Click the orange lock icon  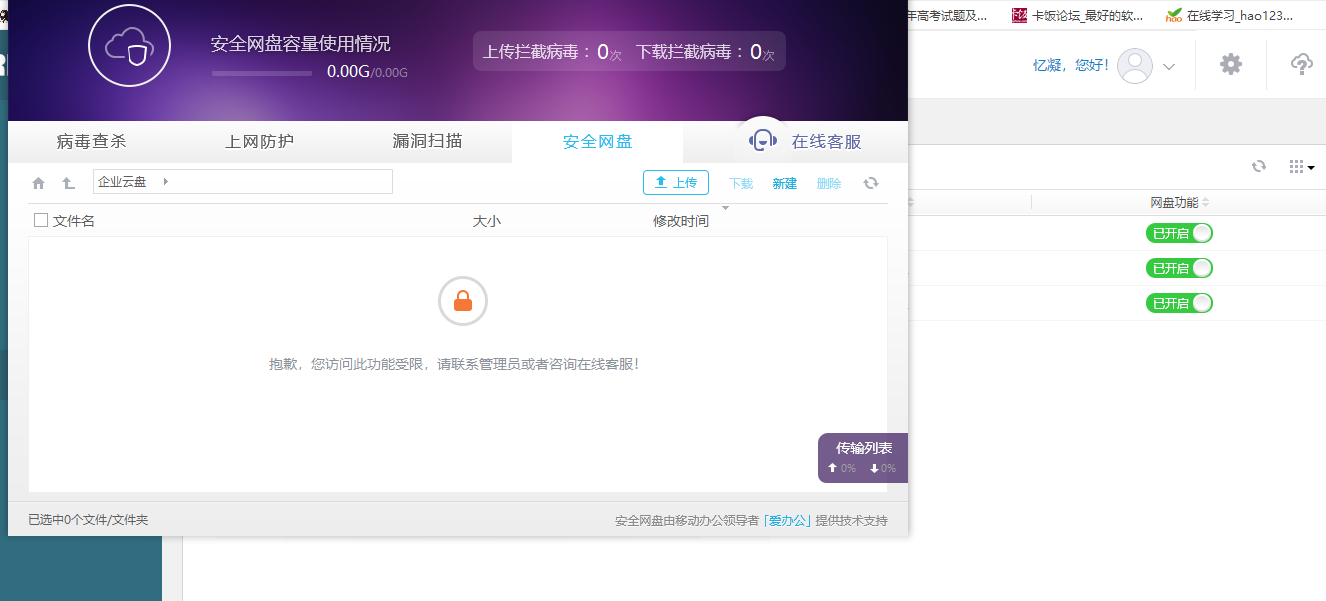[x=463, y=301]
